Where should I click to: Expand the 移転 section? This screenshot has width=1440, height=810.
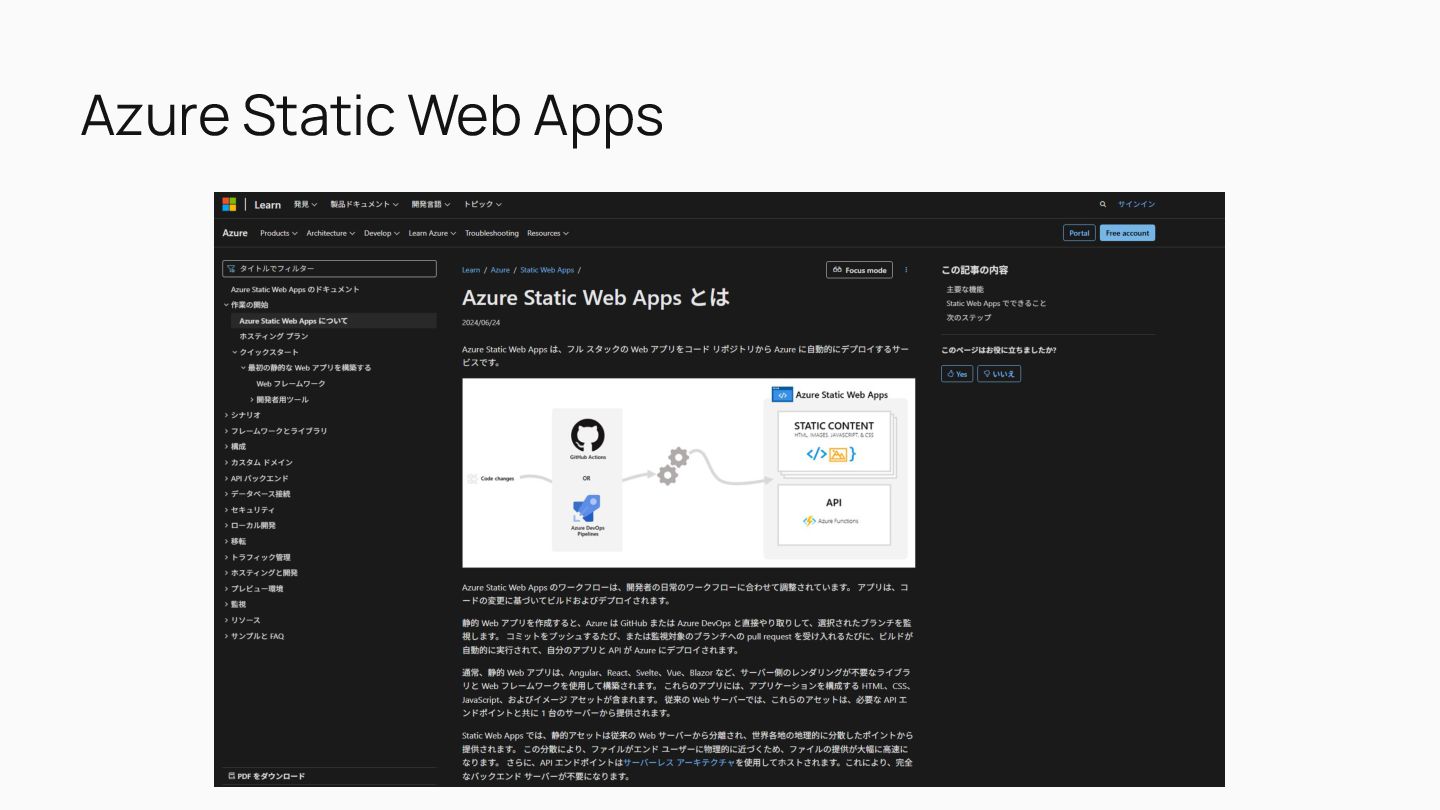coord(234,541)
